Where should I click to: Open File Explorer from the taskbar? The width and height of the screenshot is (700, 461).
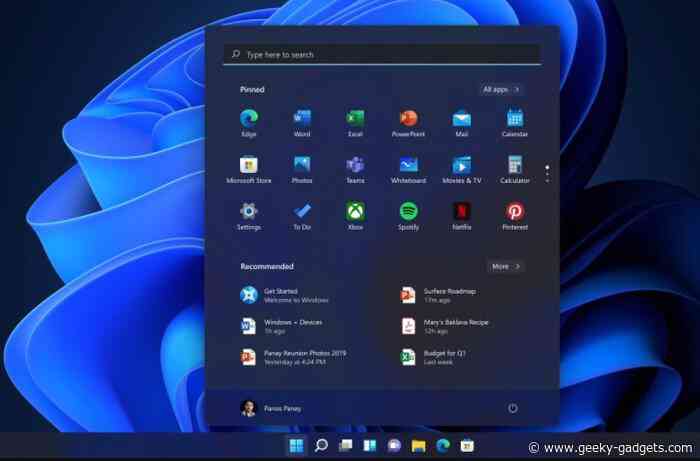pos(418,445)
